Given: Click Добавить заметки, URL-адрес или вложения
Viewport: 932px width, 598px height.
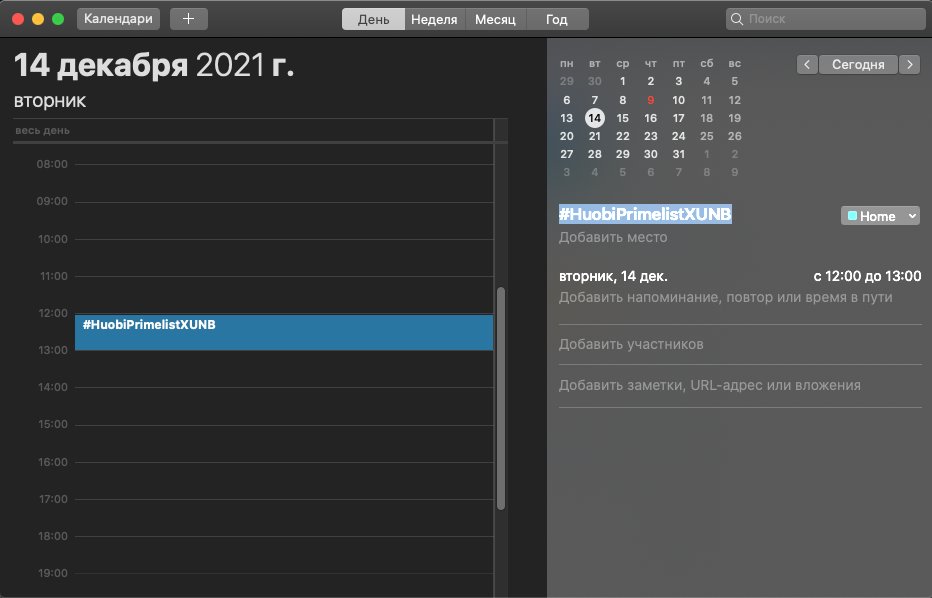Looking at the screenshot, I should click(710, 385).
